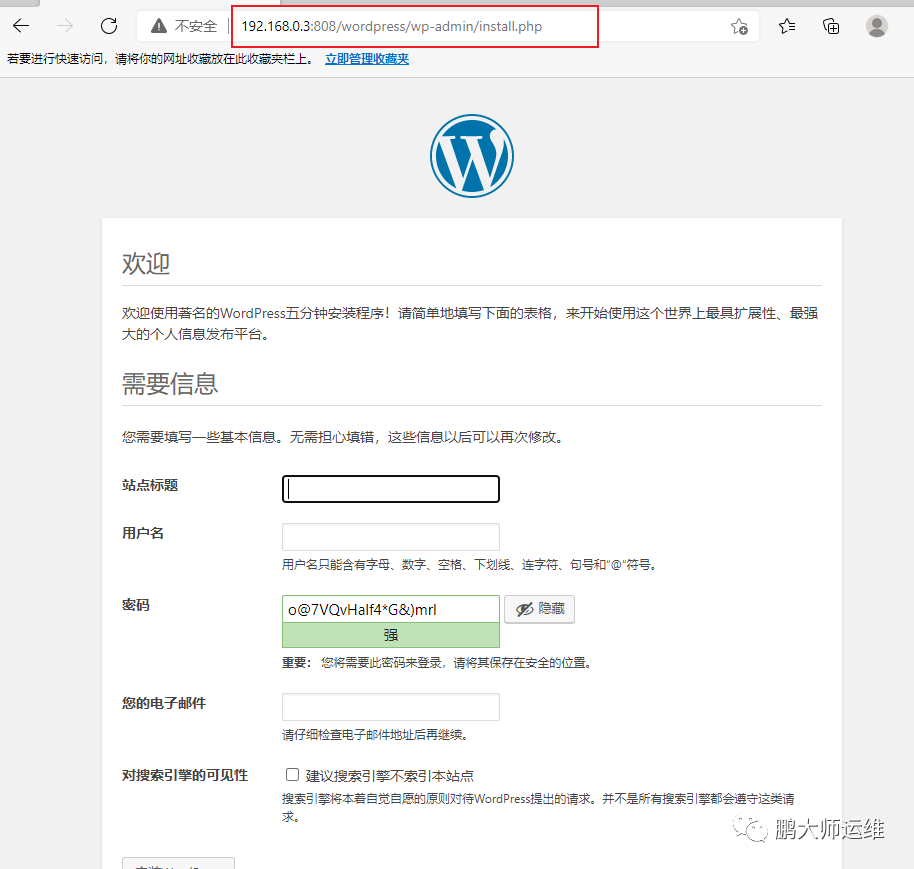Focus the 用户名 input field

point(391,537)
